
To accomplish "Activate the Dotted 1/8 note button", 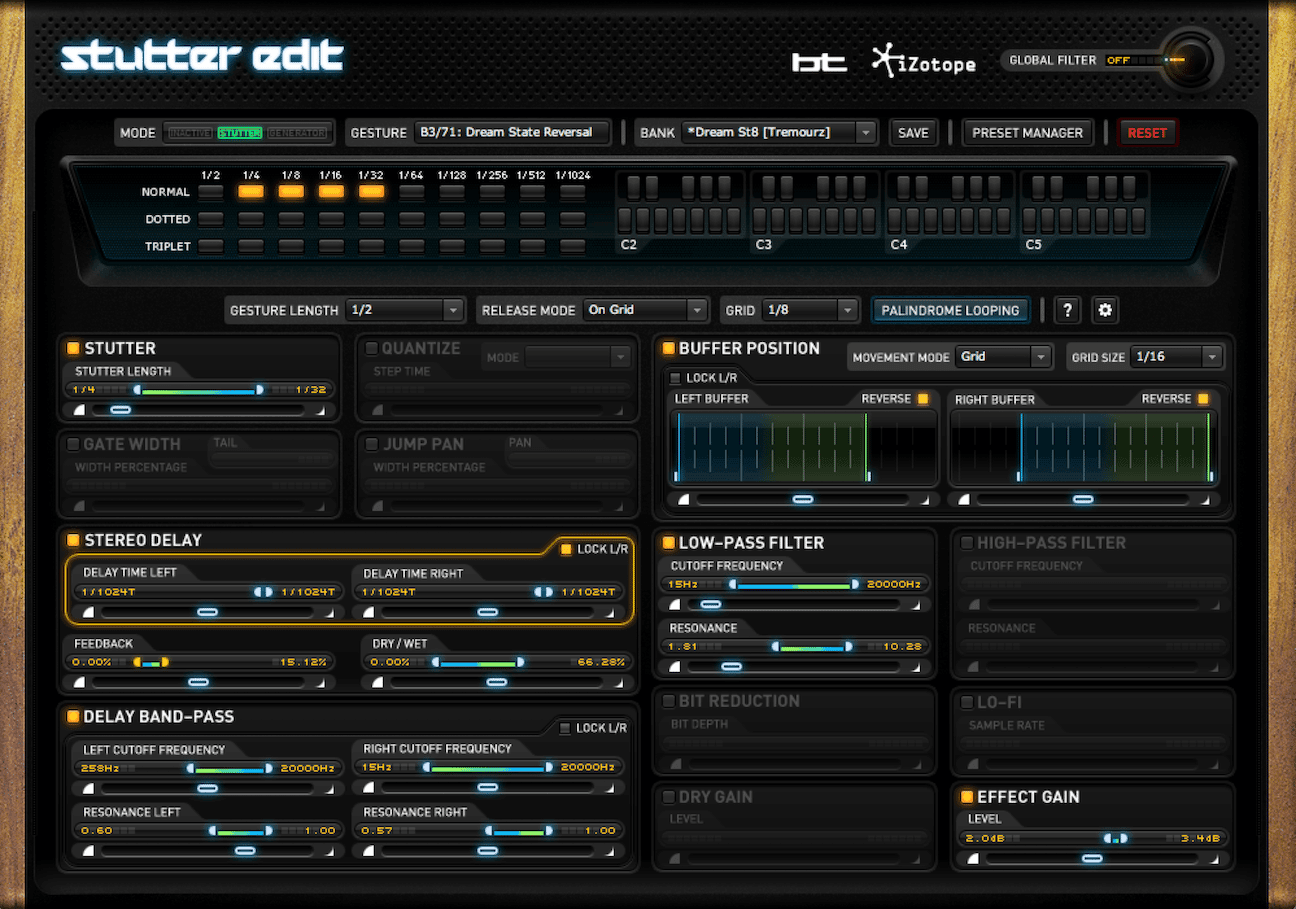I will tap(291, 218).
